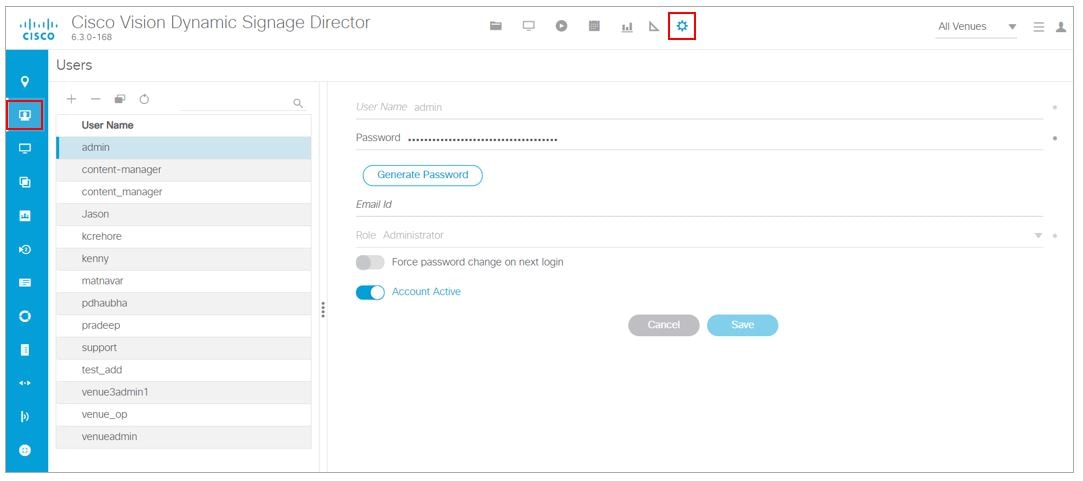Viewport: 1083px width, 481px height.
Task: Select the Jason user row
Action: pyautogui.click(x=184, y=214)
